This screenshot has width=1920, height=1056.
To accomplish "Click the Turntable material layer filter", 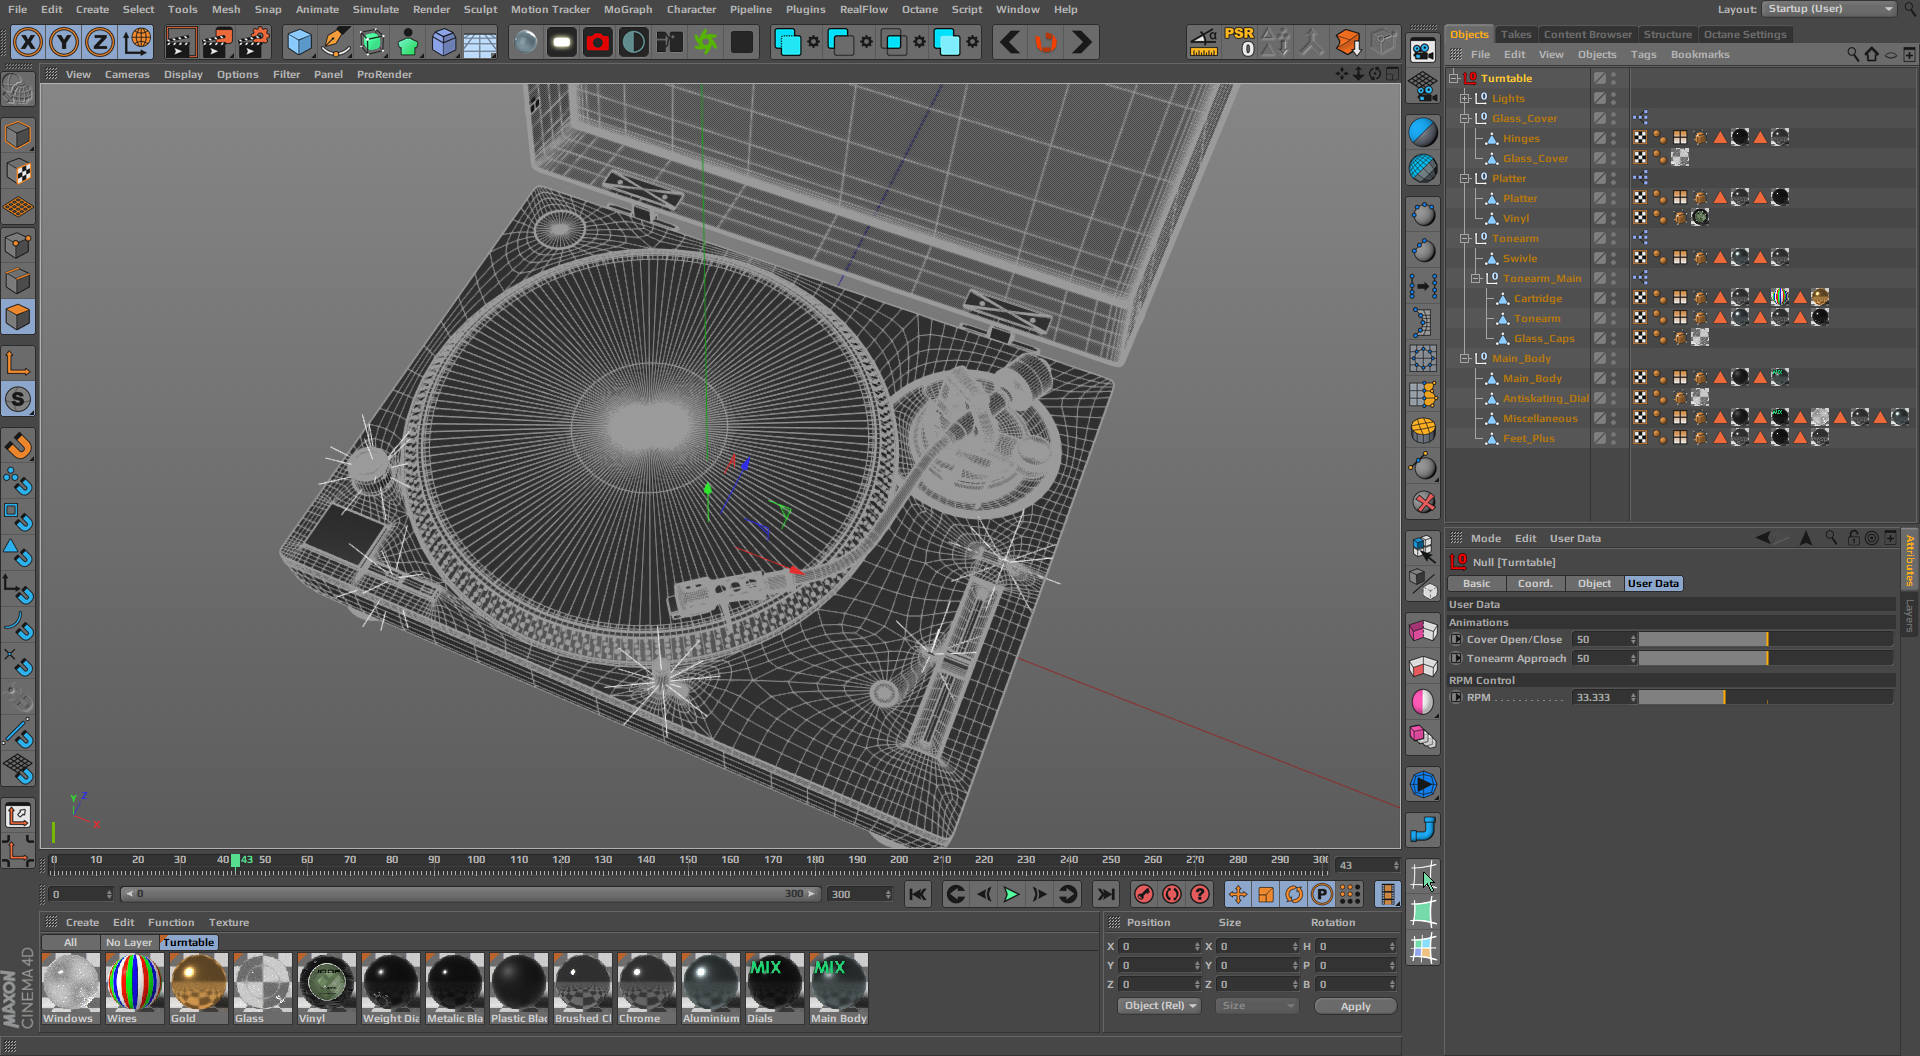I will click(x=188, y=942).
